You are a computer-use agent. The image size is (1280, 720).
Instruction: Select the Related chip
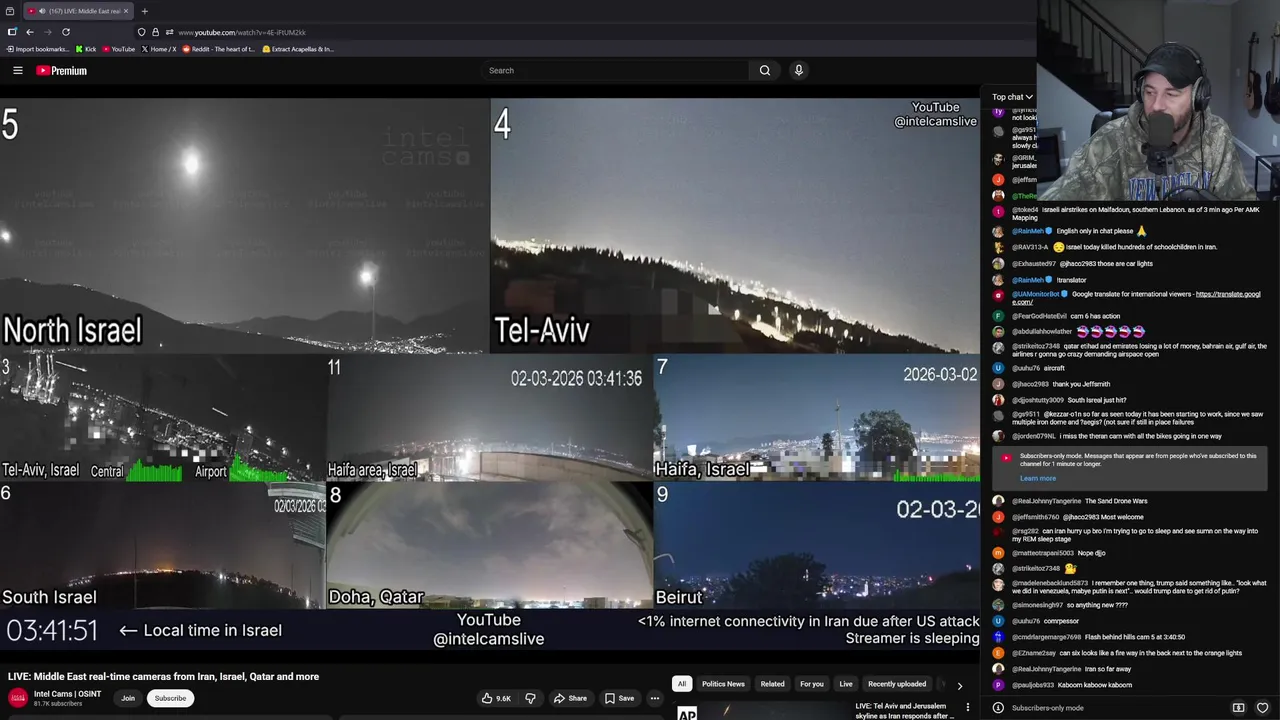tap(772, 684)
